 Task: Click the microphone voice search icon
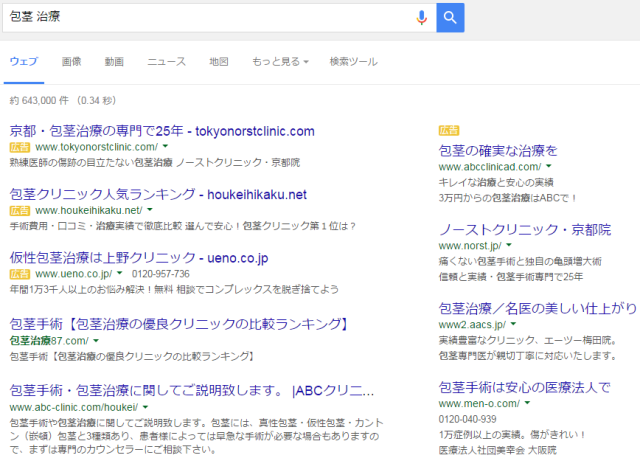coord(422,18)
